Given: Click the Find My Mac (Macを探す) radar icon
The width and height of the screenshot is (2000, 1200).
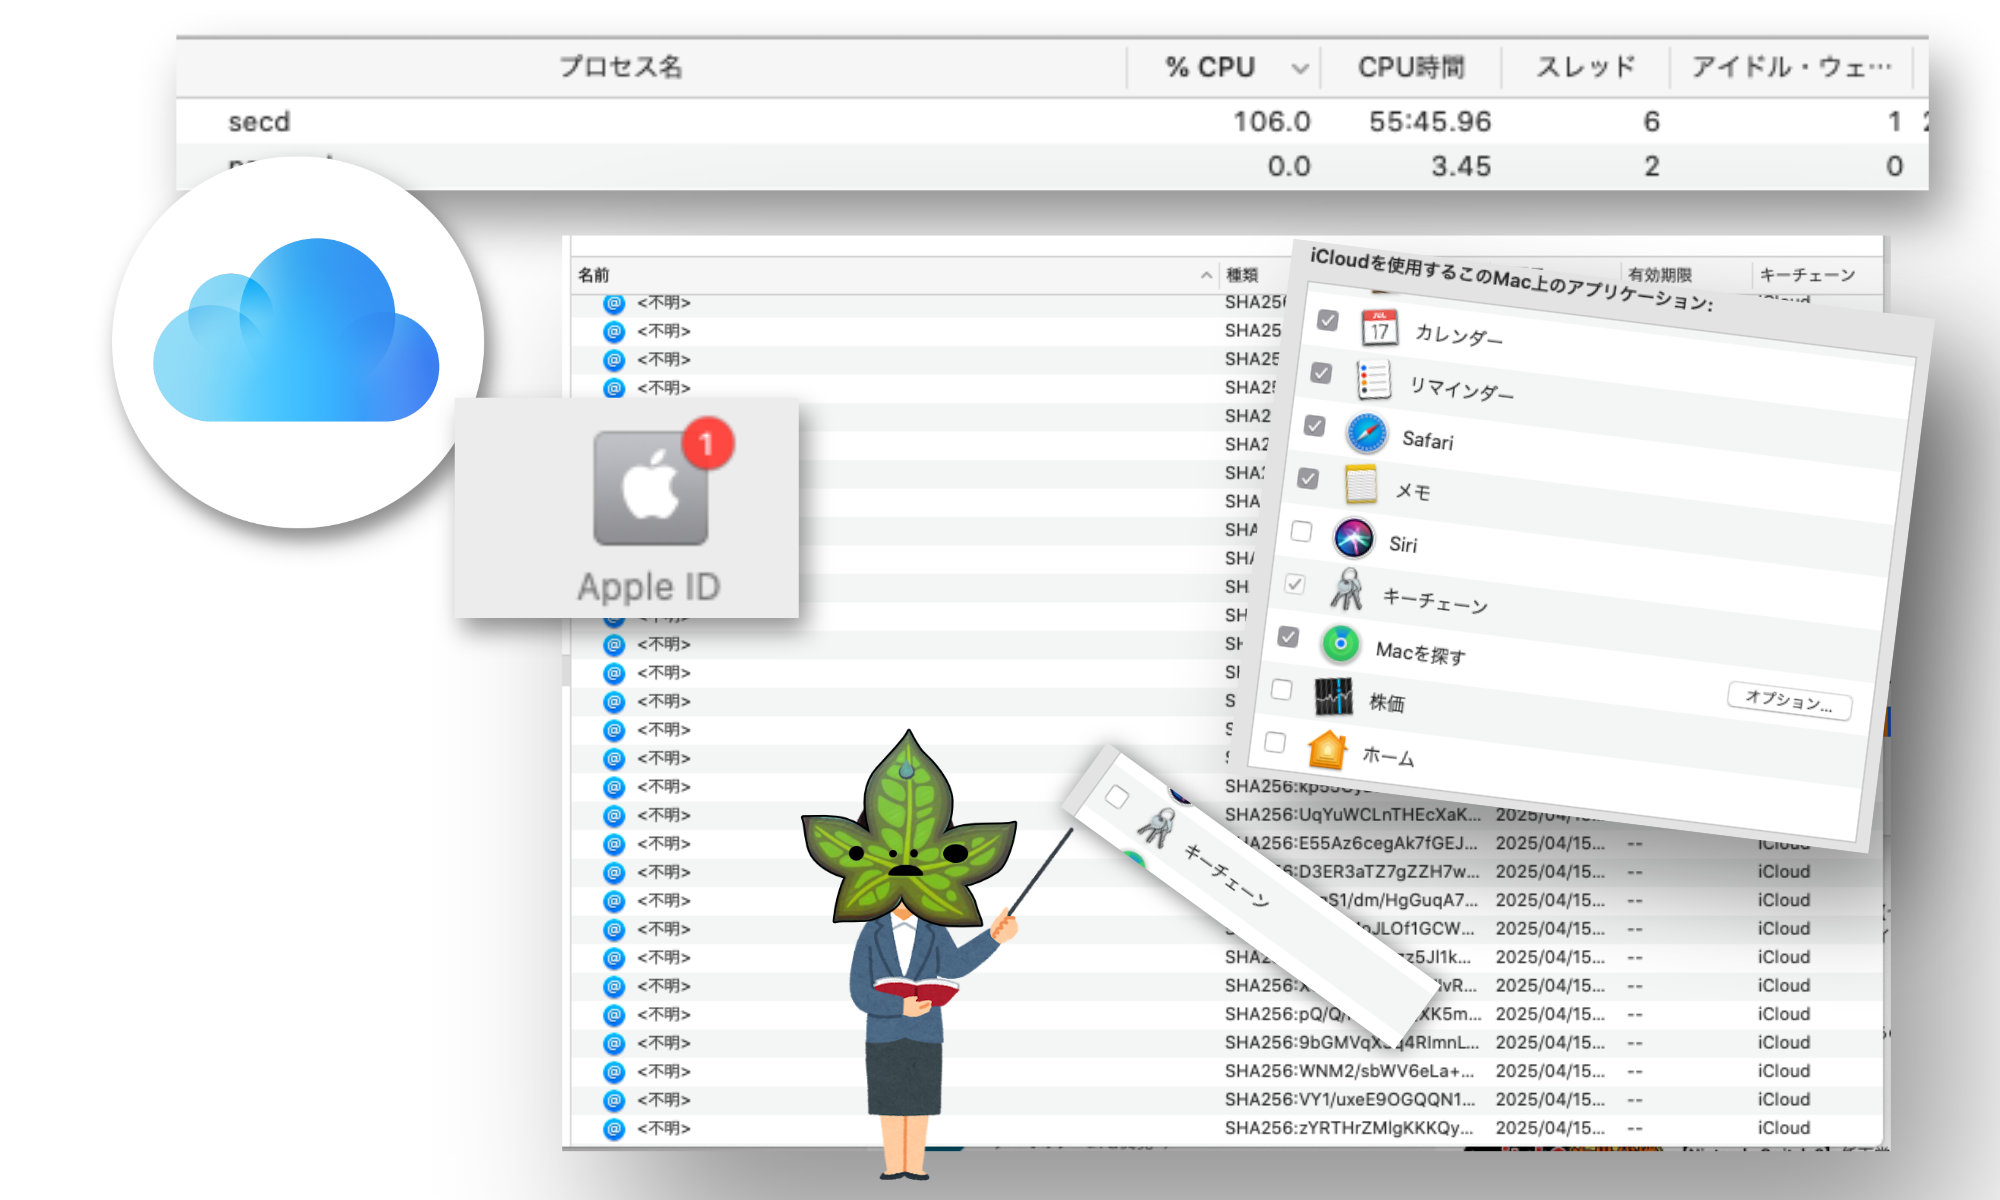Looking at the screenshot, I should point(1340,643).
